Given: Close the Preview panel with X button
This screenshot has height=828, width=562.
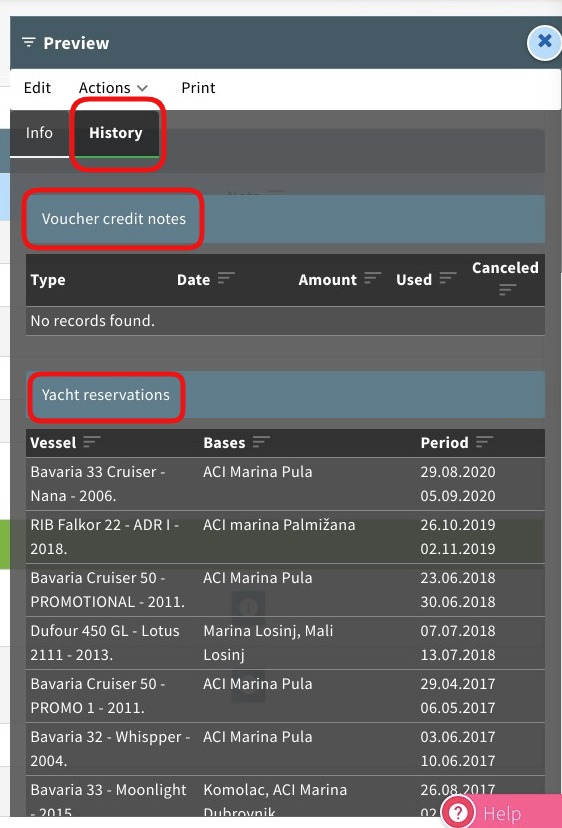Looking at the screenshot, I should [544, 42].
